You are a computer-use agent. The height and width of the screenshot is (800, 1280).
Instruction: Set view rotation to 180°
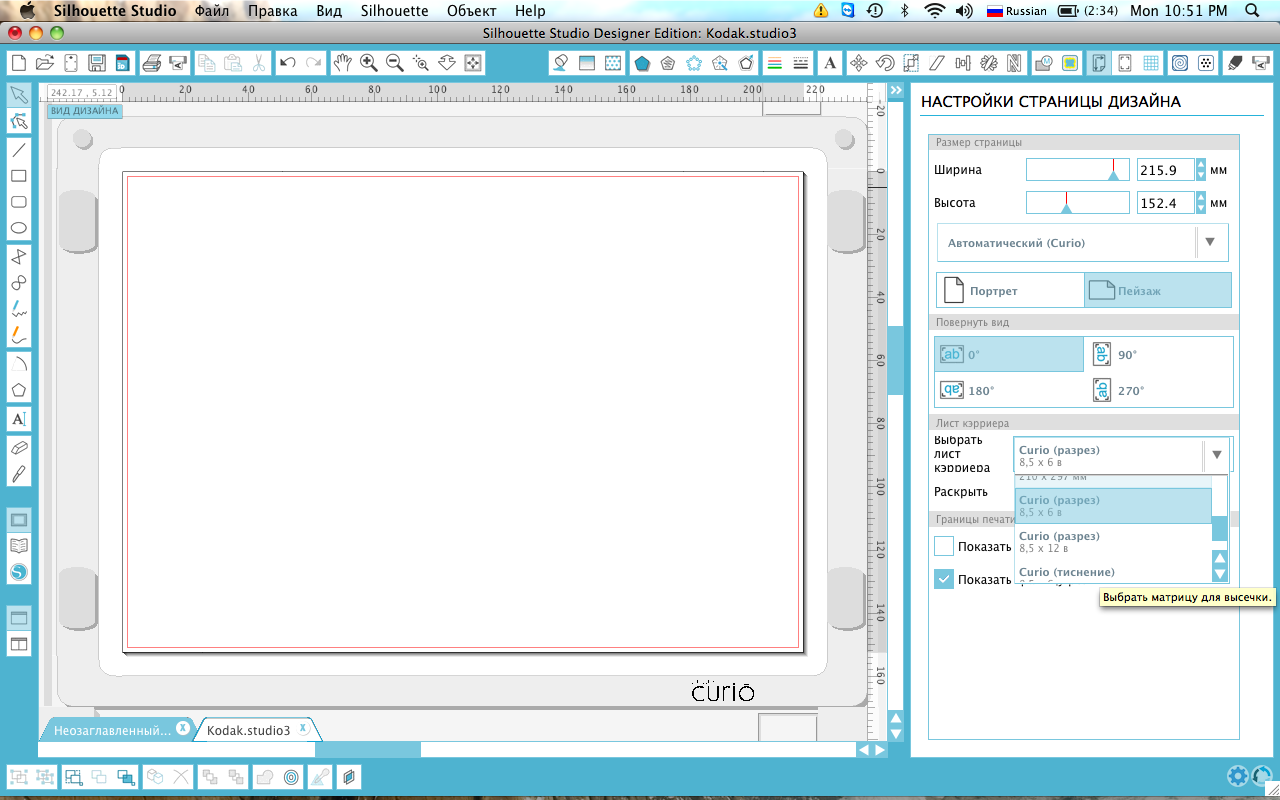[x=1009, y=390]
